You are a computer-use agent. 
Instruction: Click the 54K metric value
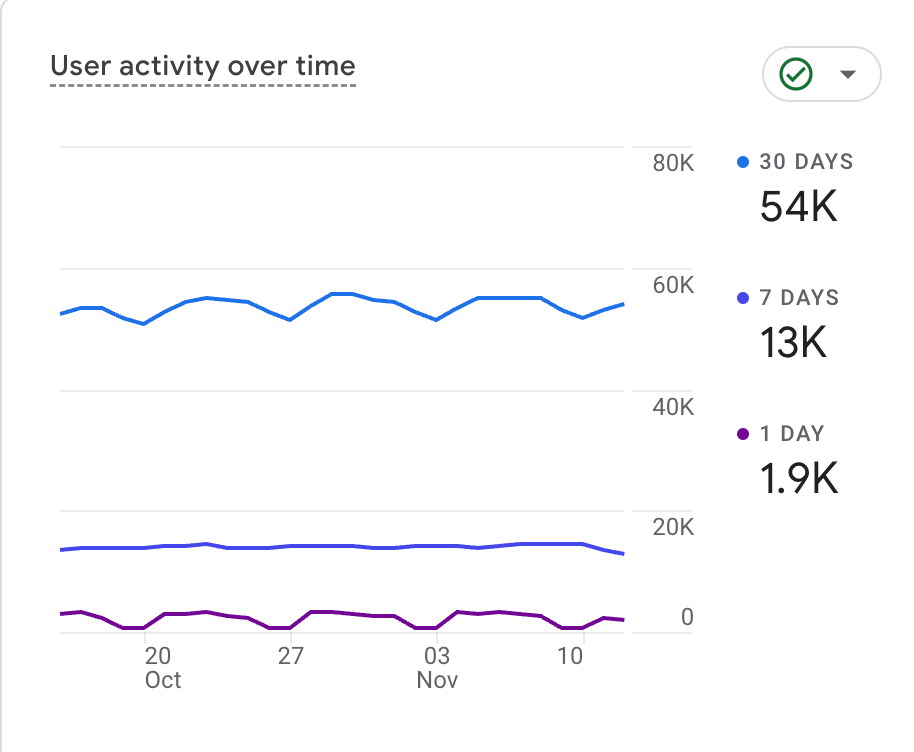point(798,207)
